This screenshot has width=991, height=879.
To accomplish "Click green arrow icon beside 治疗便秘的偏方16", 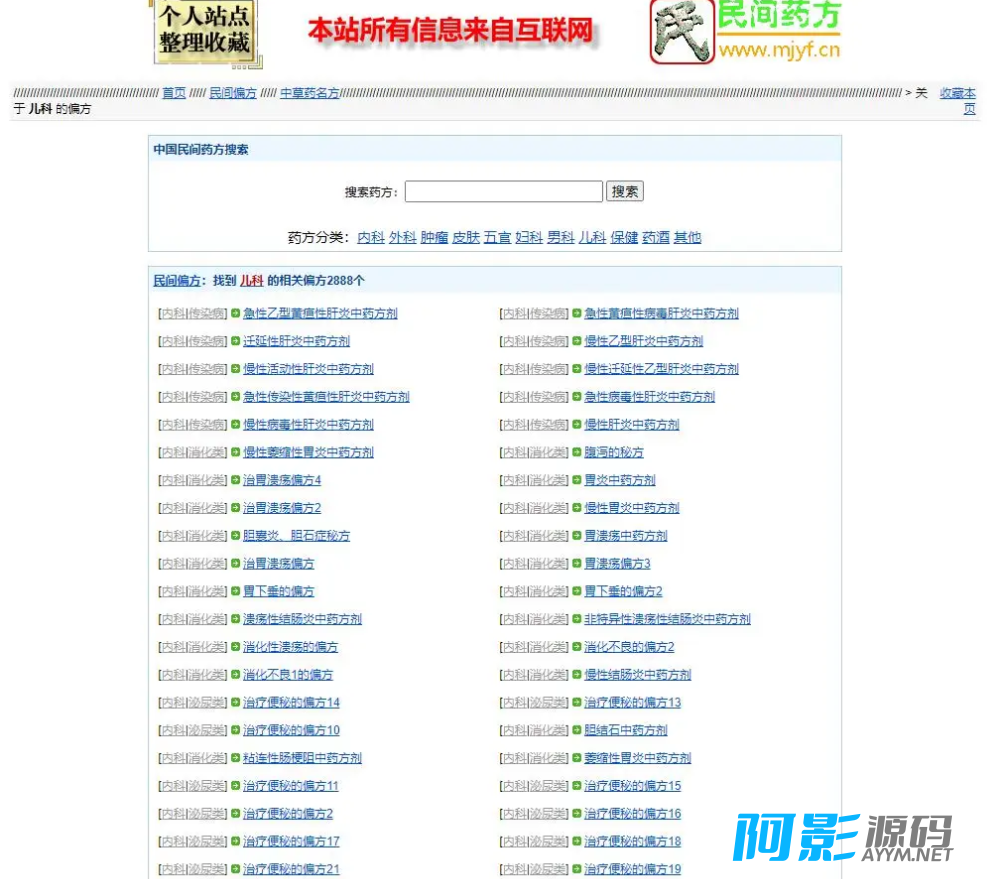I will [577, 814].
